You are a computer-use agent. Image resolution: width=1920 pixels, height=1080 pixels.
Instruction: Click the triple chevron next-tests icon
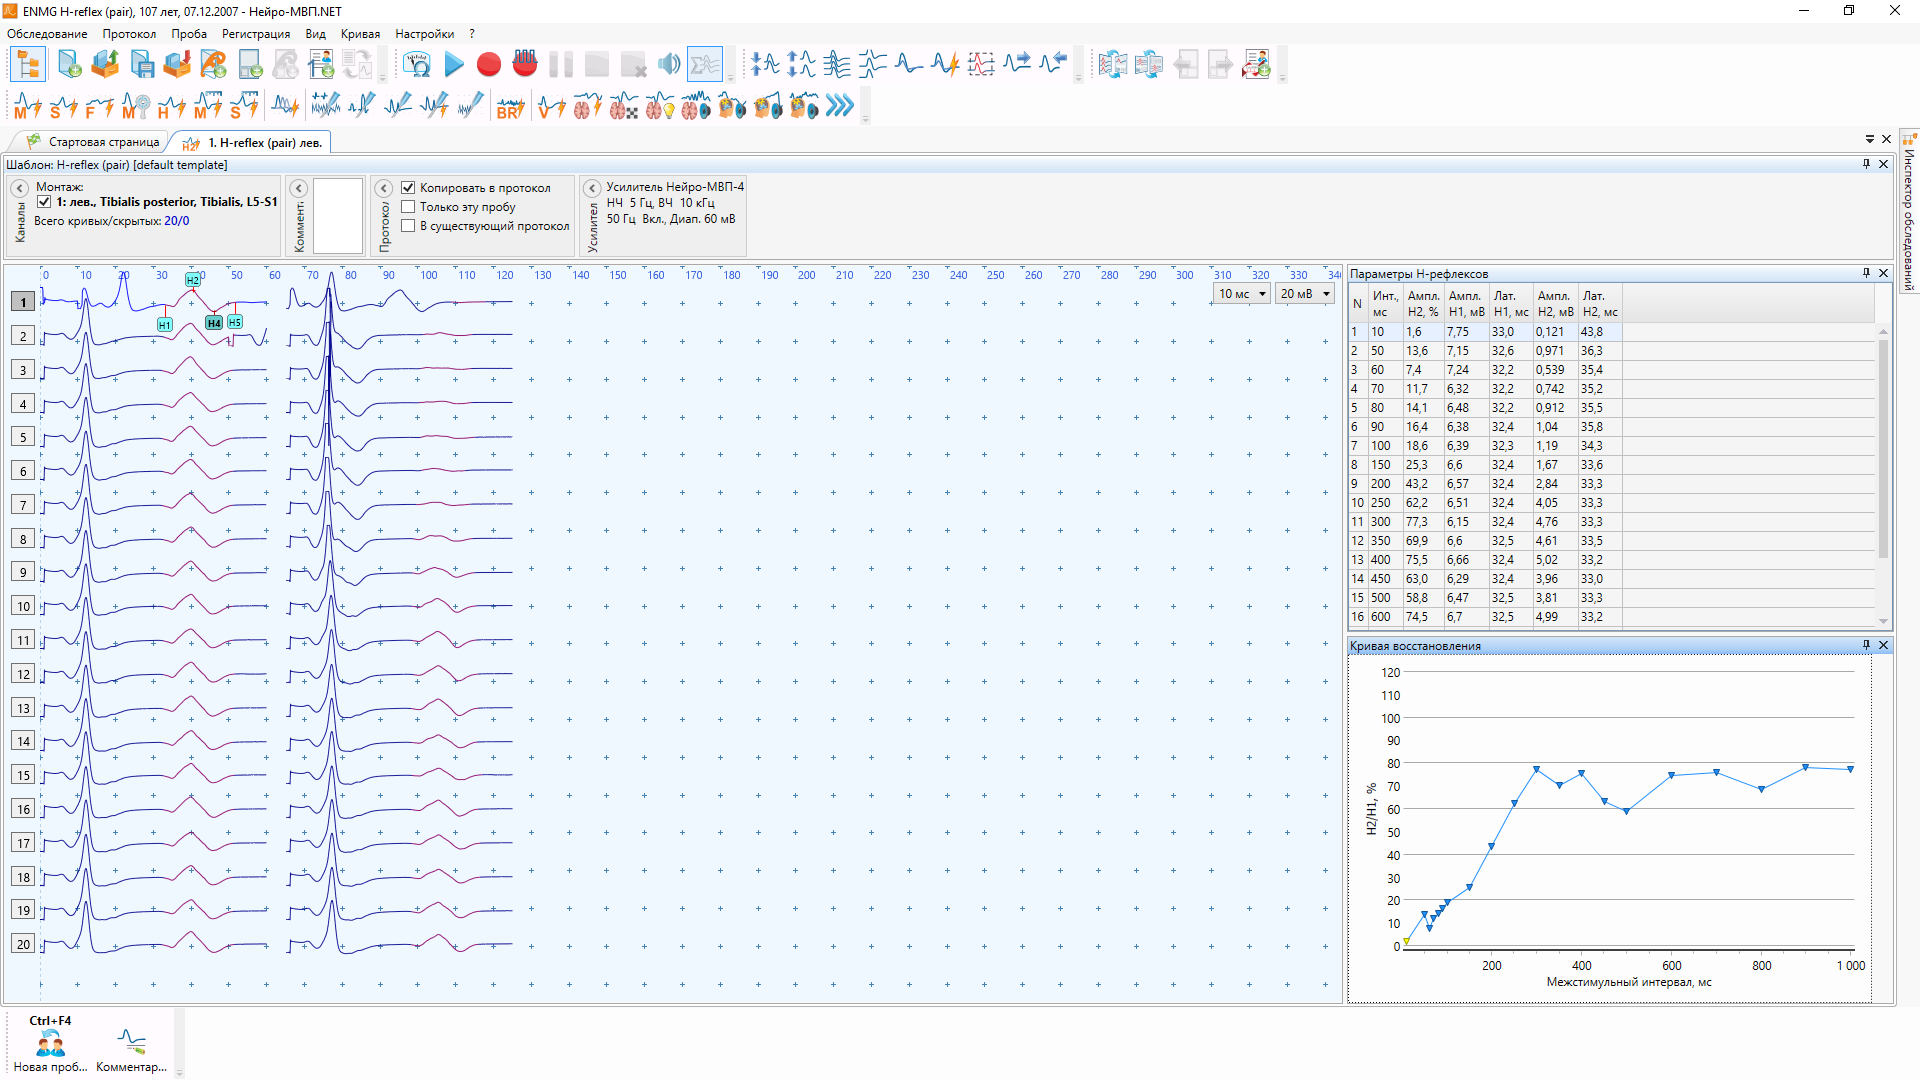[840, 106]
